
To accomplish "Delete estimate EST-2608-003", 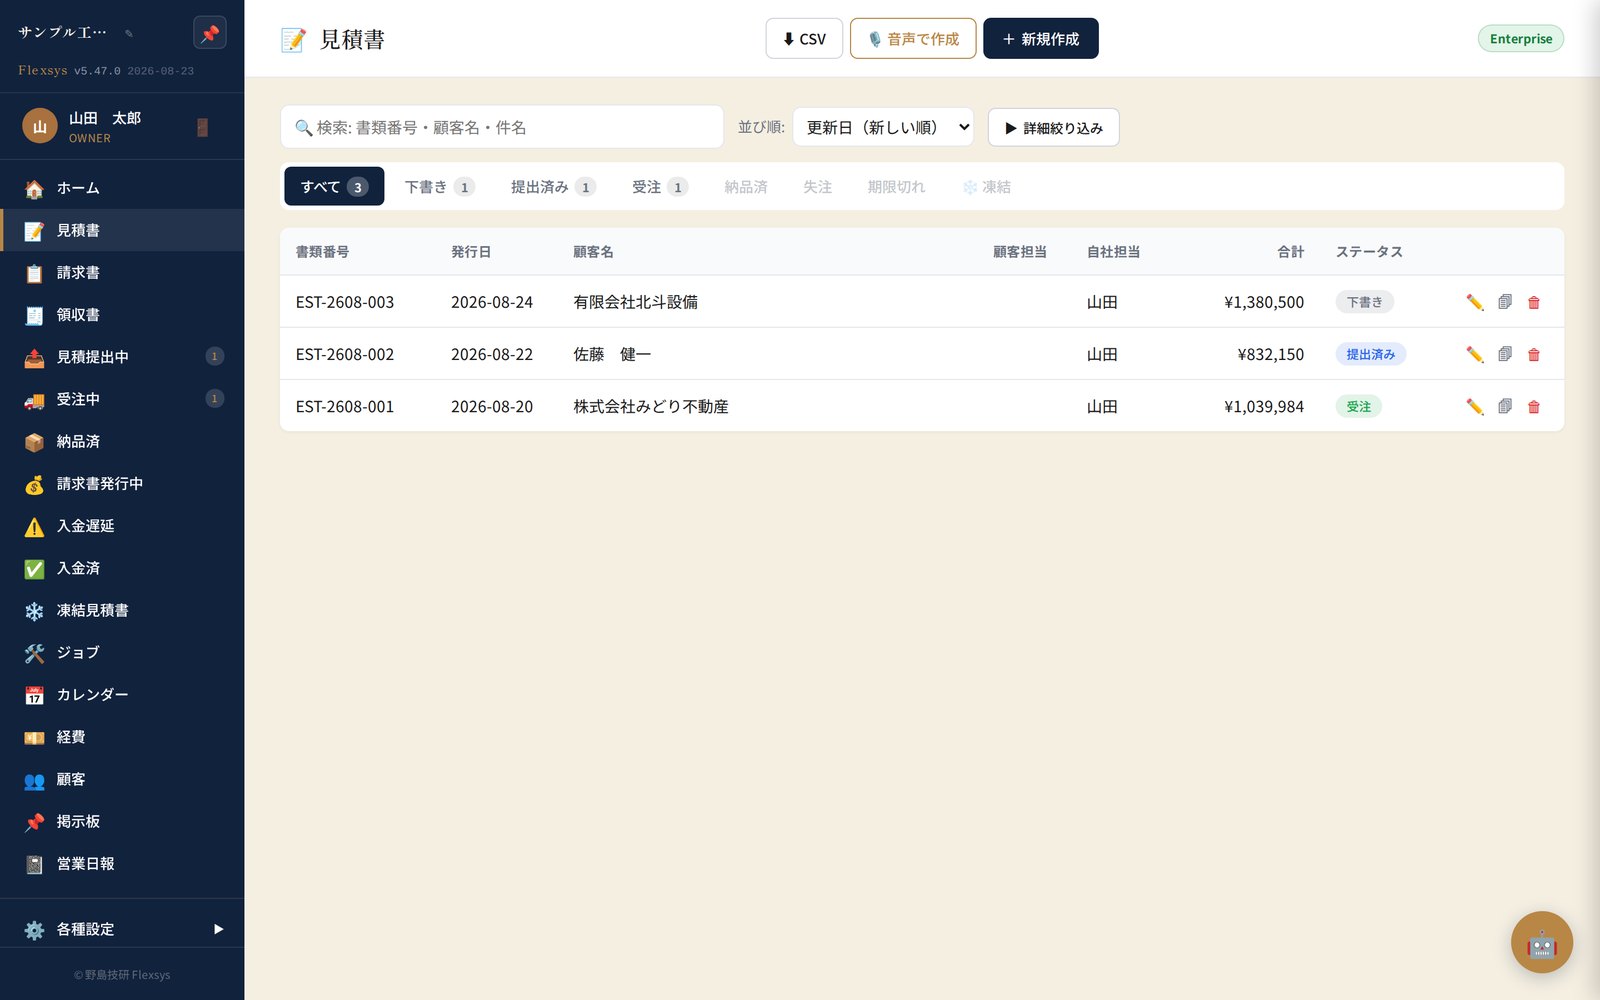I will click(1533, 302).
